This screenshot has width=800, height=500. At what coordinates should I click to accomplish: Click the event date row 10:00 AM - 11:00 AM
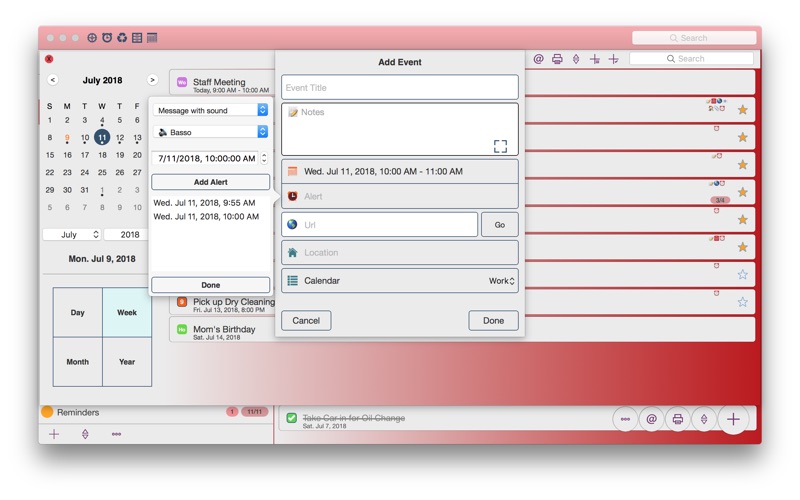(399, 171)
